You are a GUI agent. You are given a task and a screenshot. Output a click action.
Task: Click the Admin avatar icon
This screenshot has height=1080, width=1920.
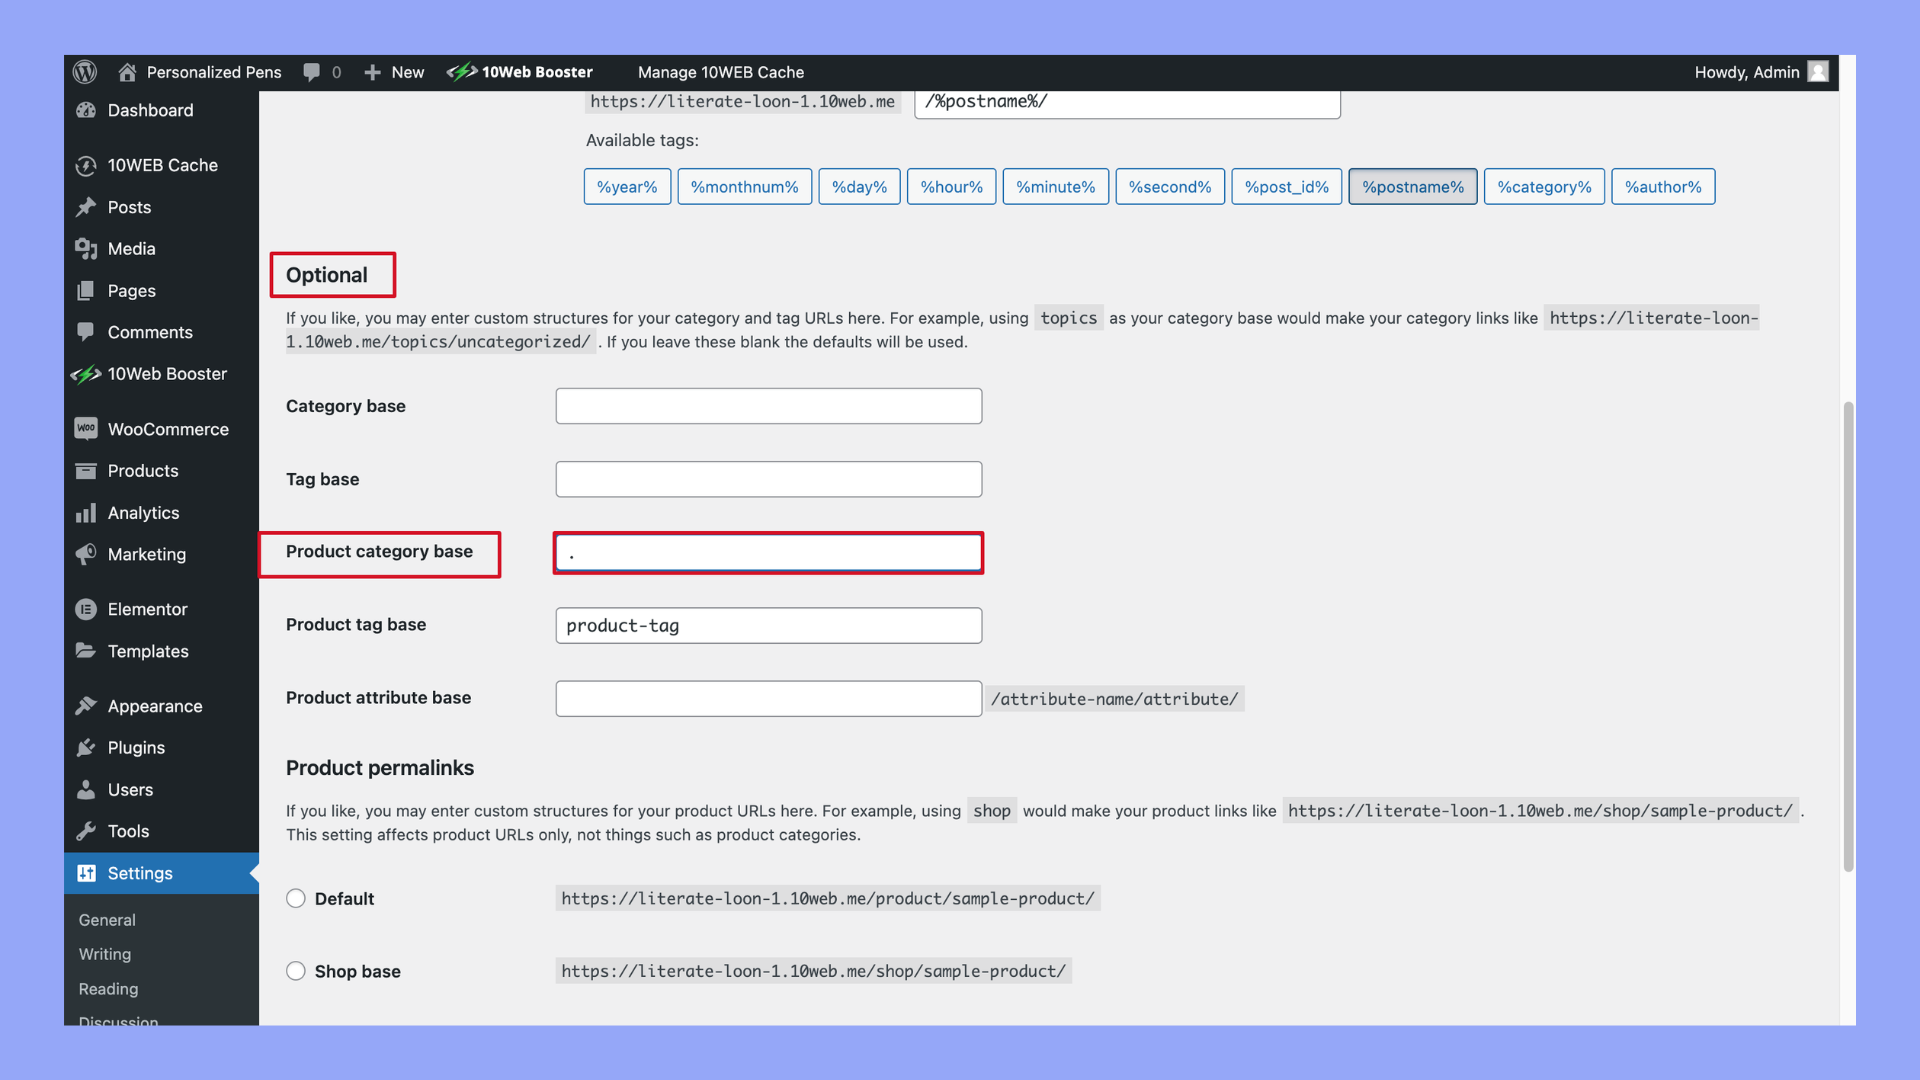tap(1818, 72)
